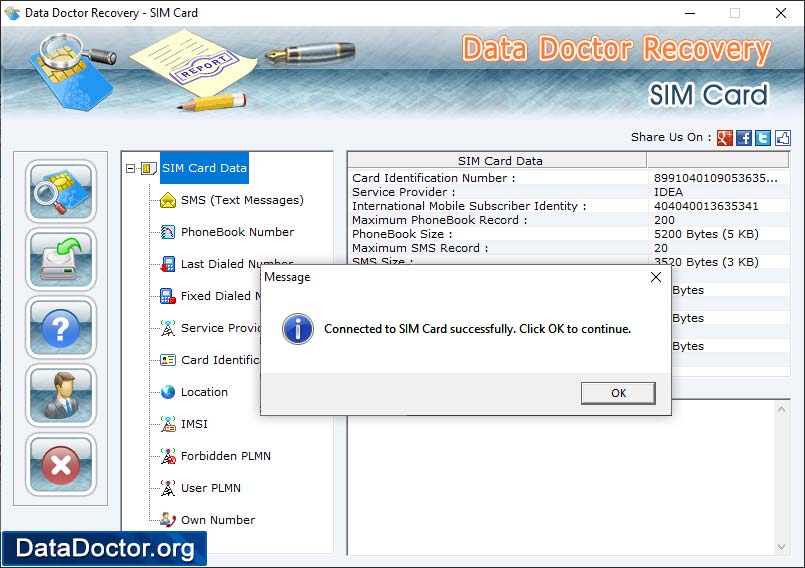Click the red X exit sidebar icon
Screen dimensions: 805x568
point(61,464)
